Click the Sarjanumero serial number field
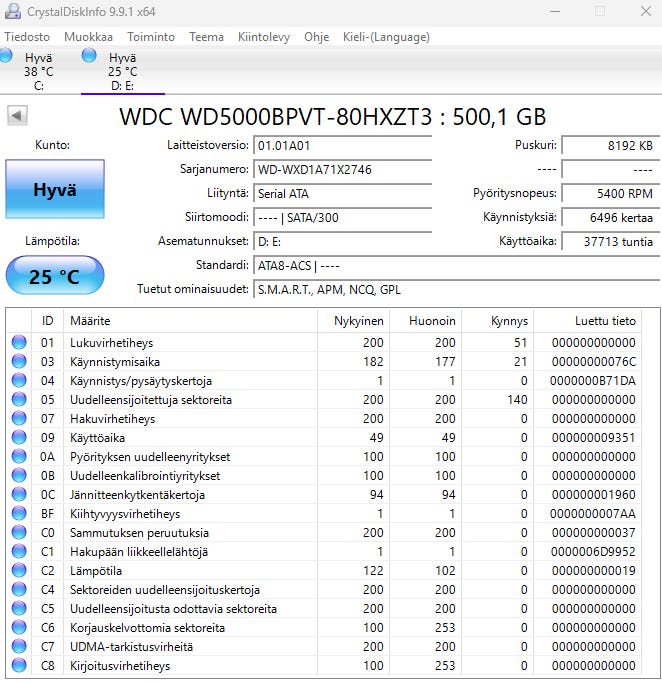662x682 pixels. coord(343,169)
